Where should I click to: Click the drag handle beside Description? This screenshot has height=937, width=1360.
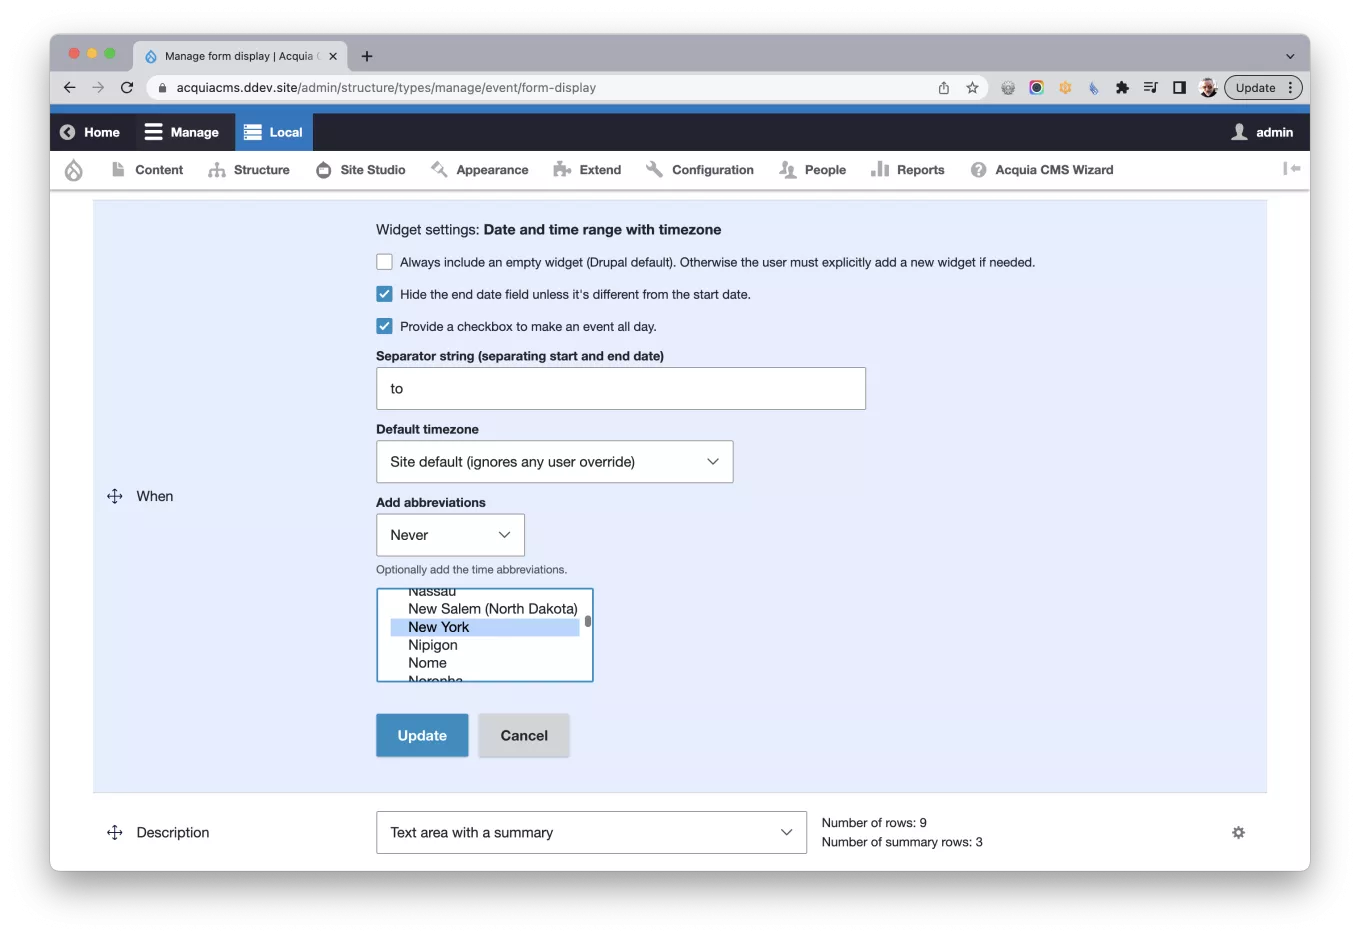pyautogui.click(x=115, y=832)
